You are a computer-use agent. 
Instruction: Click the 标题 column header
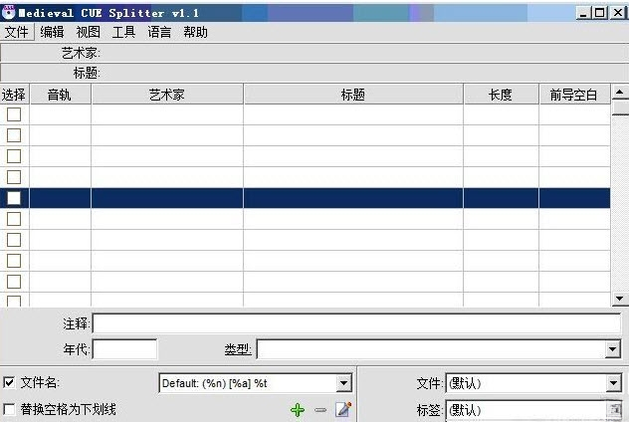[x=353, y=95]
